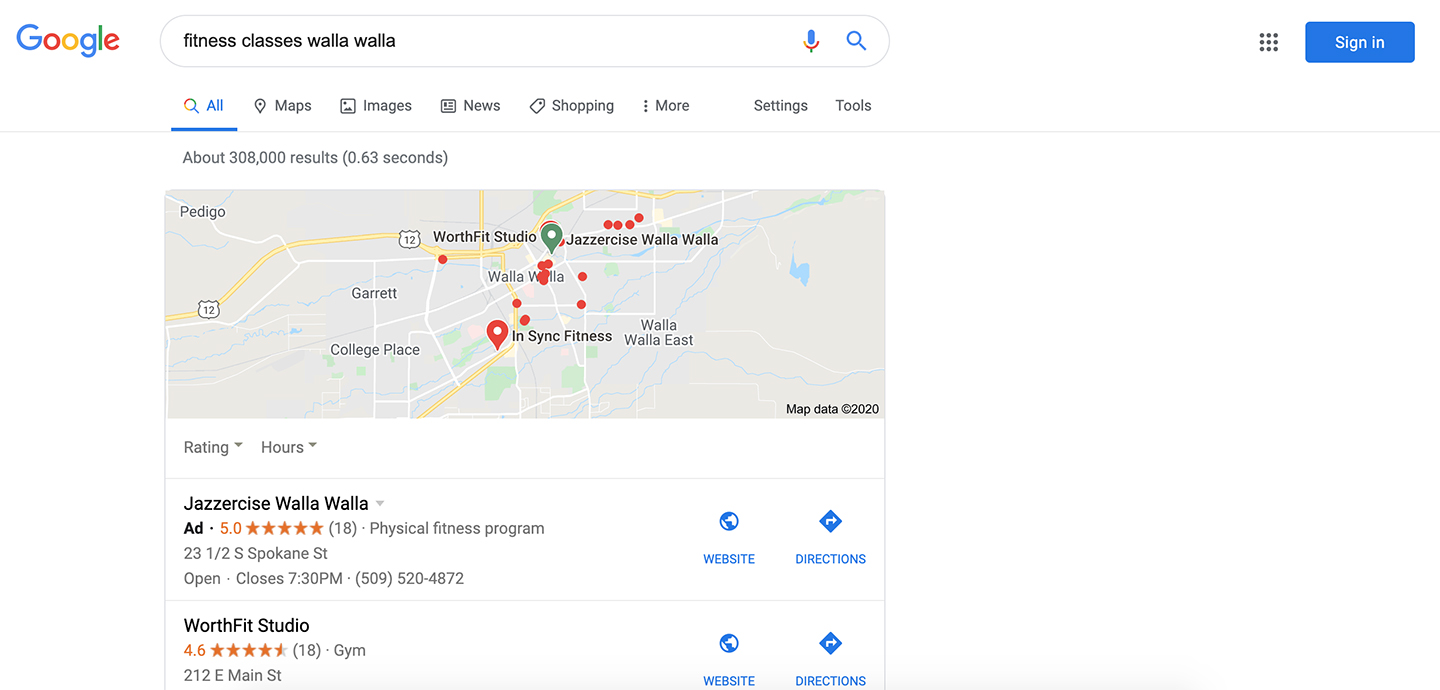Switch to the Maps tab
The height and width of the screenshot is (690, 1440).
point(282,105)
